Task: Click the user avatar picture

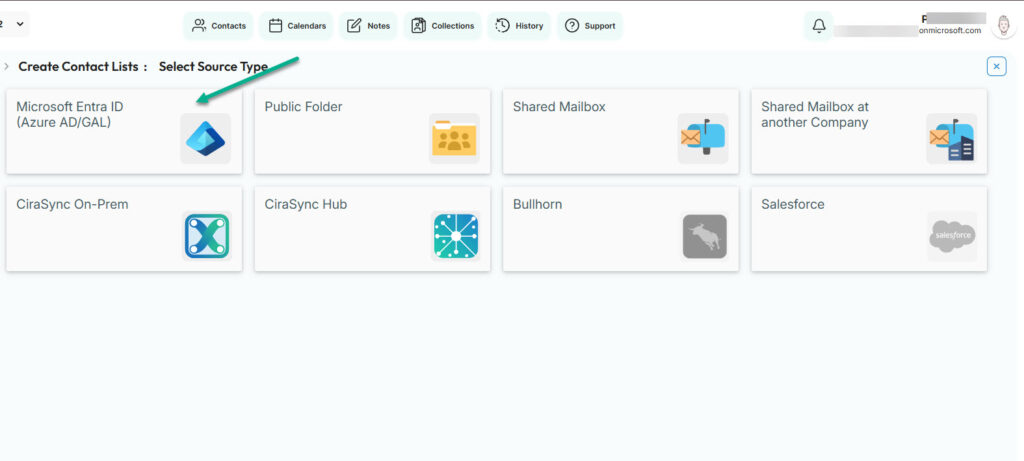Action: coord(1003,26)
